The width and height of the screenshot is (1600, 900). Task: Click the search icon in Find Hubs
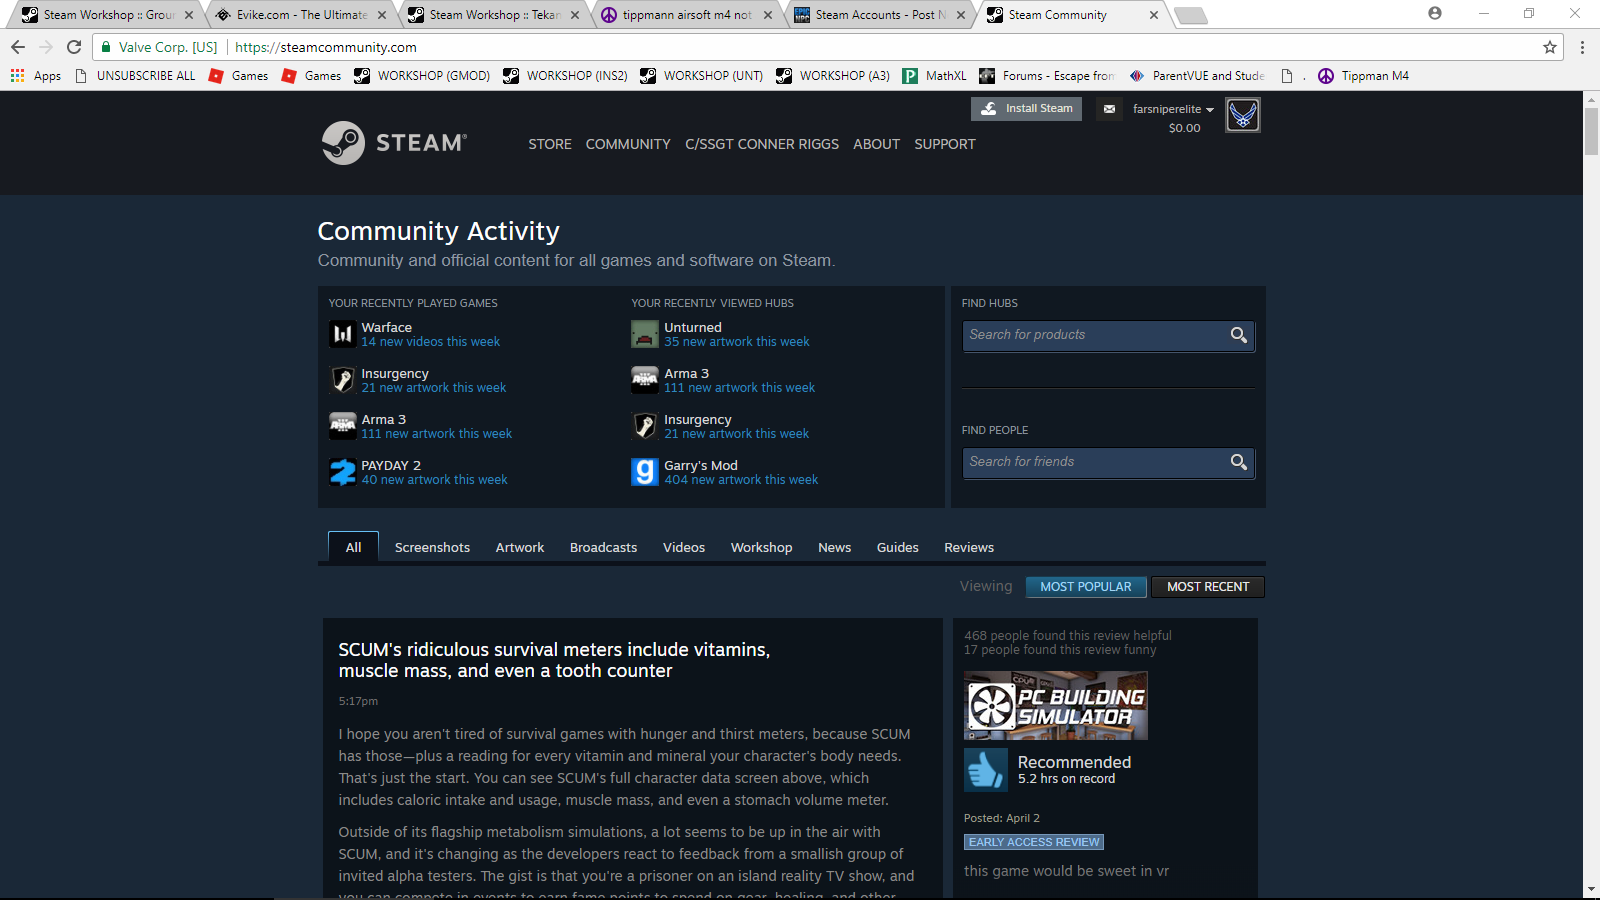point(1239,335)
